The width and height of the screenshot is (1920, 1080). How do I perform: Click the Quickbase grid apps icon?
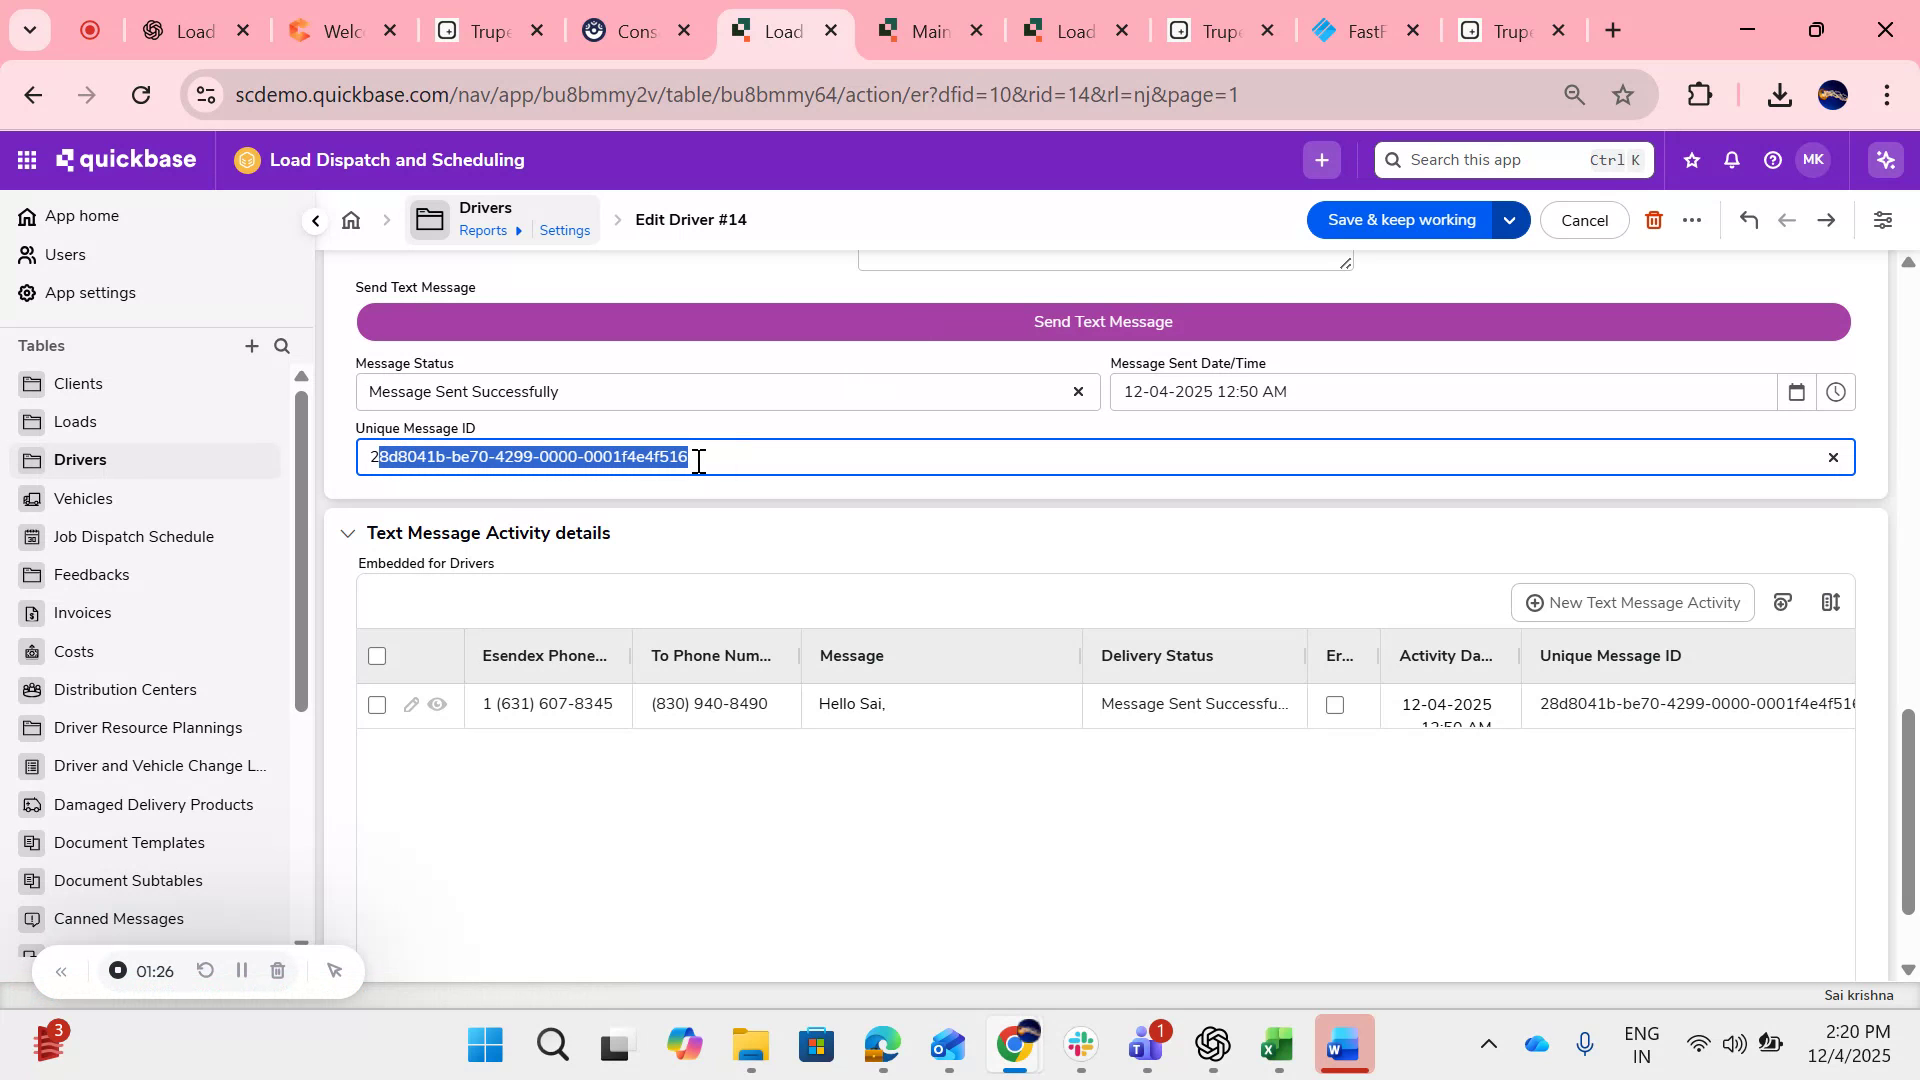[27, 159]
